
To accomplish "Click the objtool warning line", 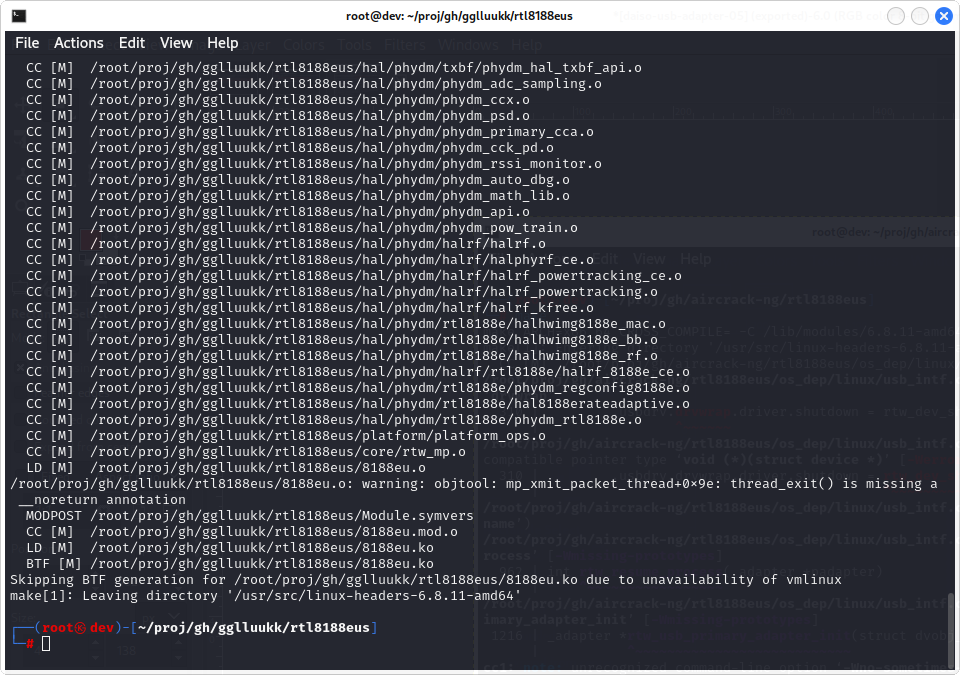I will point(472,483).
